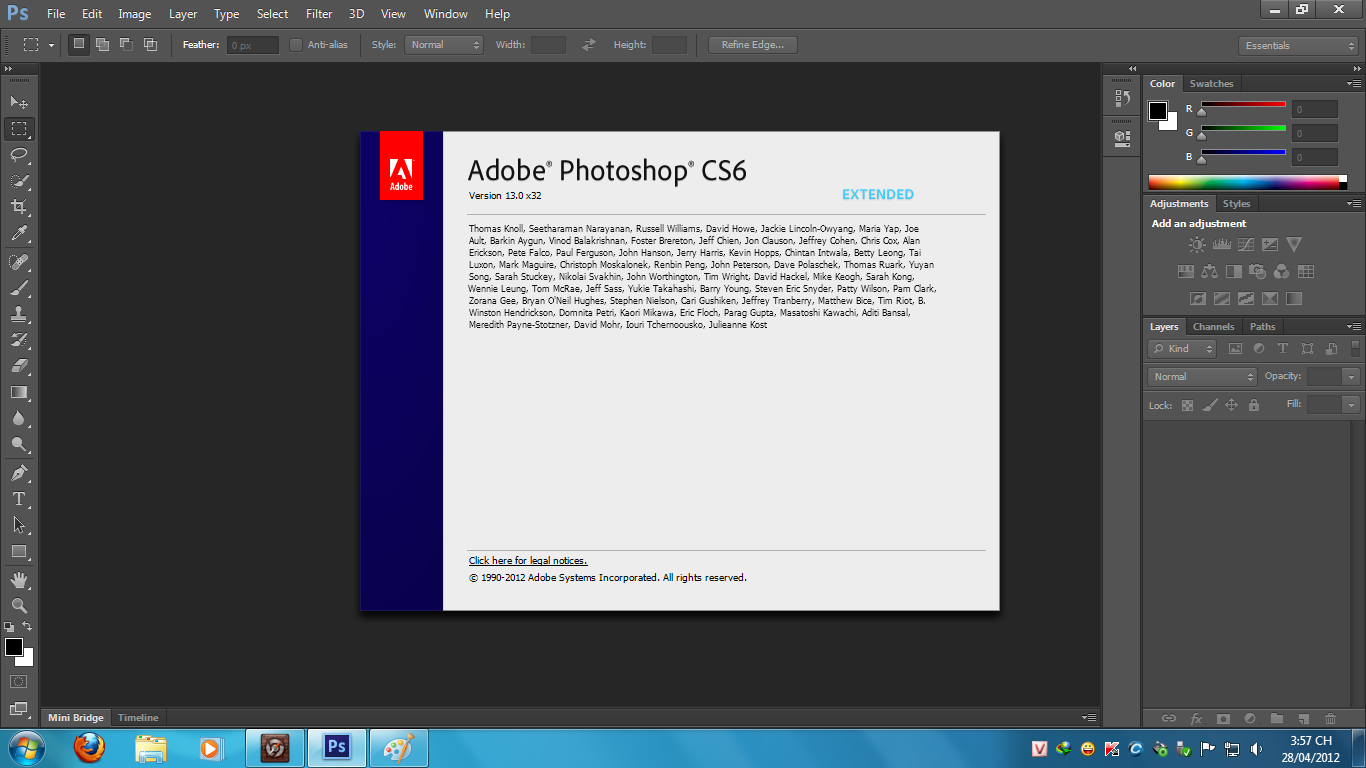Create a Gradient Map adjustment
The width and height of the screenshot is (1366, 768).
point(1293,298)
